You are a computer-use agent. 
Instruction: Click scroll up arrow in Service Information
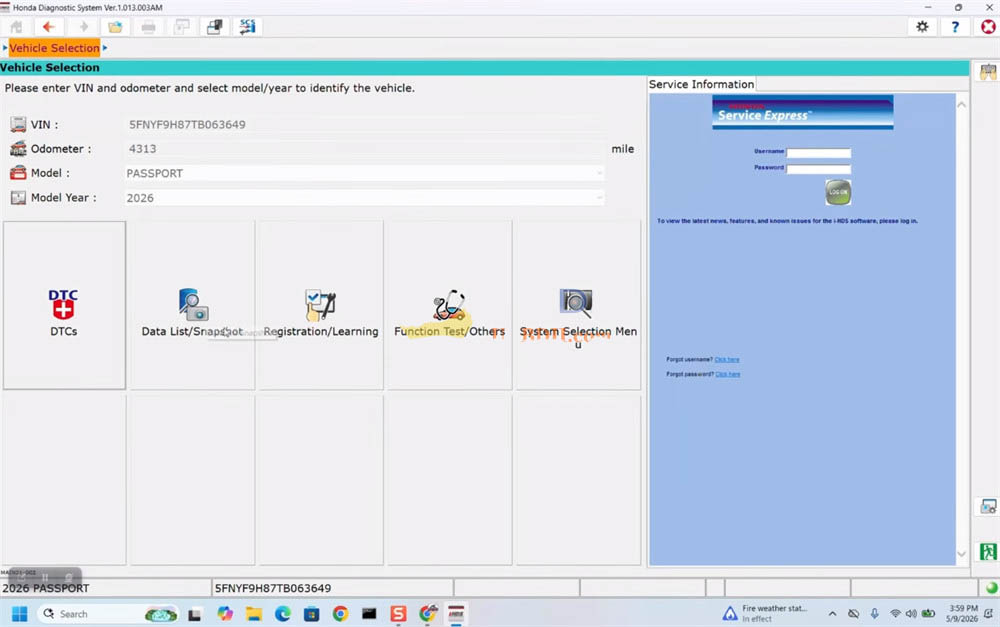(962, 105)
